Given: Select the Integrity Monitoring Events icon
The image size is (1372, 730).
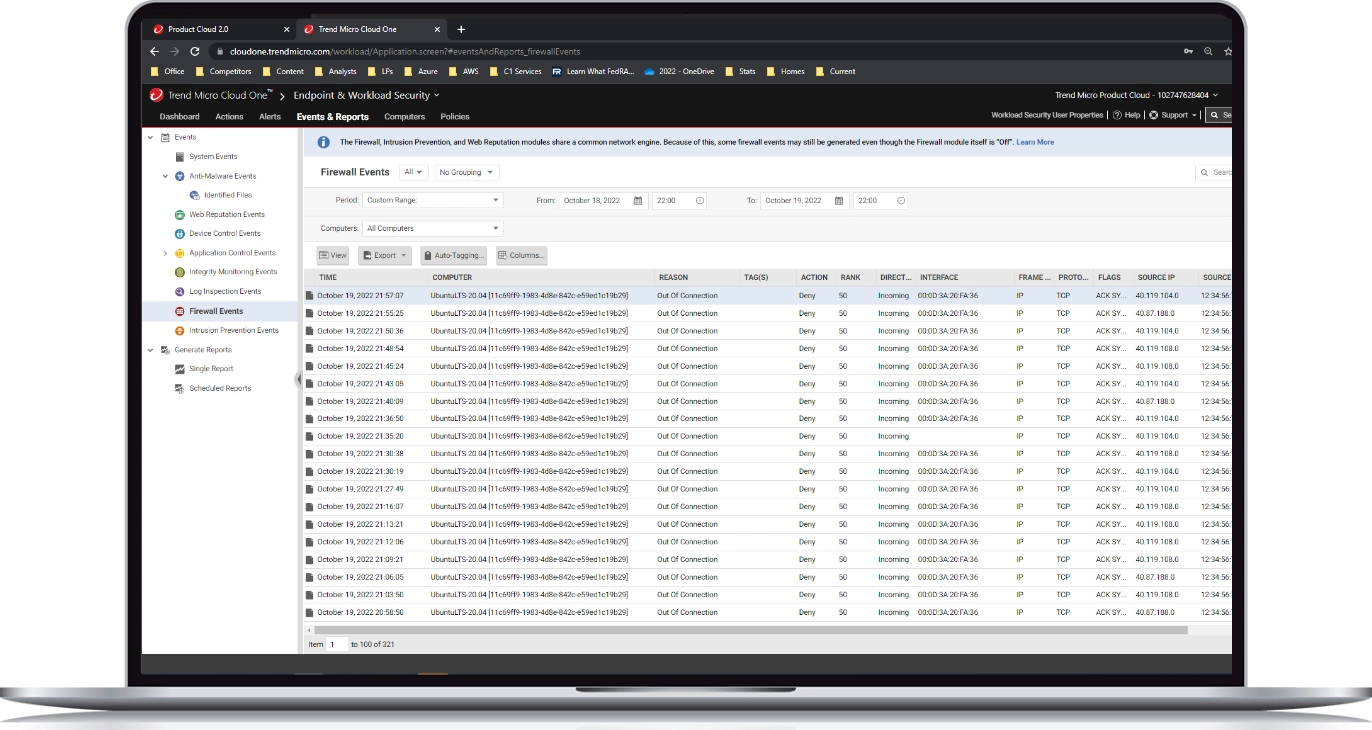Looking at the screenshot, I should coord(180,272).
